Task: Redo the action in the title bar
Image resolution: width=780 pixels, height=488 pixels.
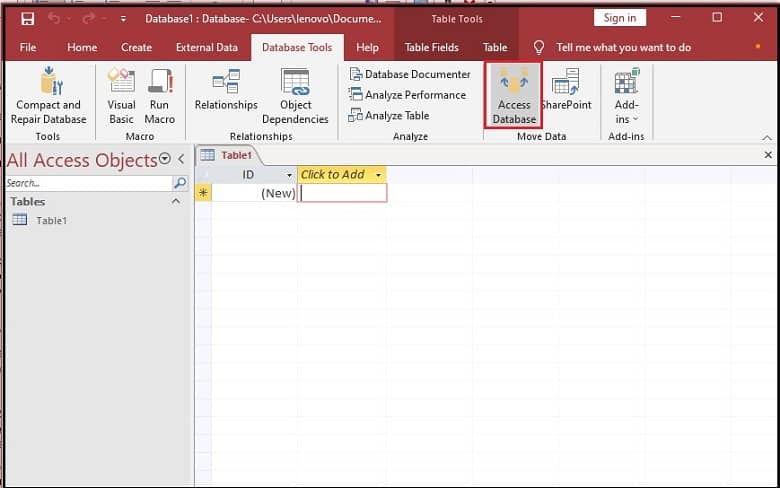Action: pyautogui.click(x=89, y=19)
